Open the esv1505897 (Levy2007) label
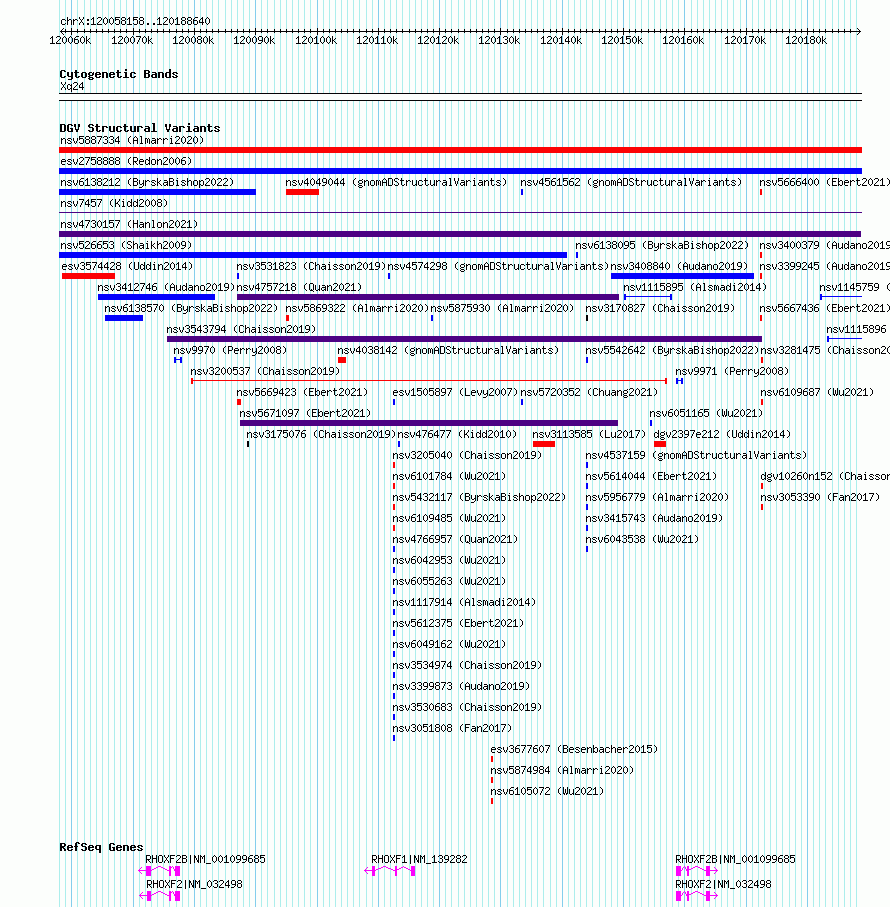The image size is (890, 907). pyautogui.click(x=455, y=392)
